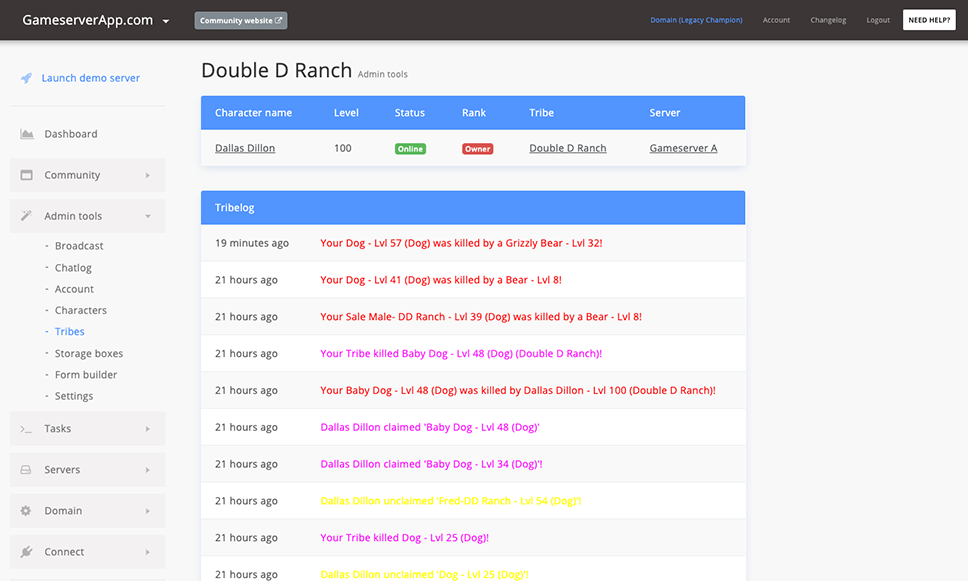Click the Double D Ranch page title
This screenshot has width=968, height=581.
click(277, 70)
